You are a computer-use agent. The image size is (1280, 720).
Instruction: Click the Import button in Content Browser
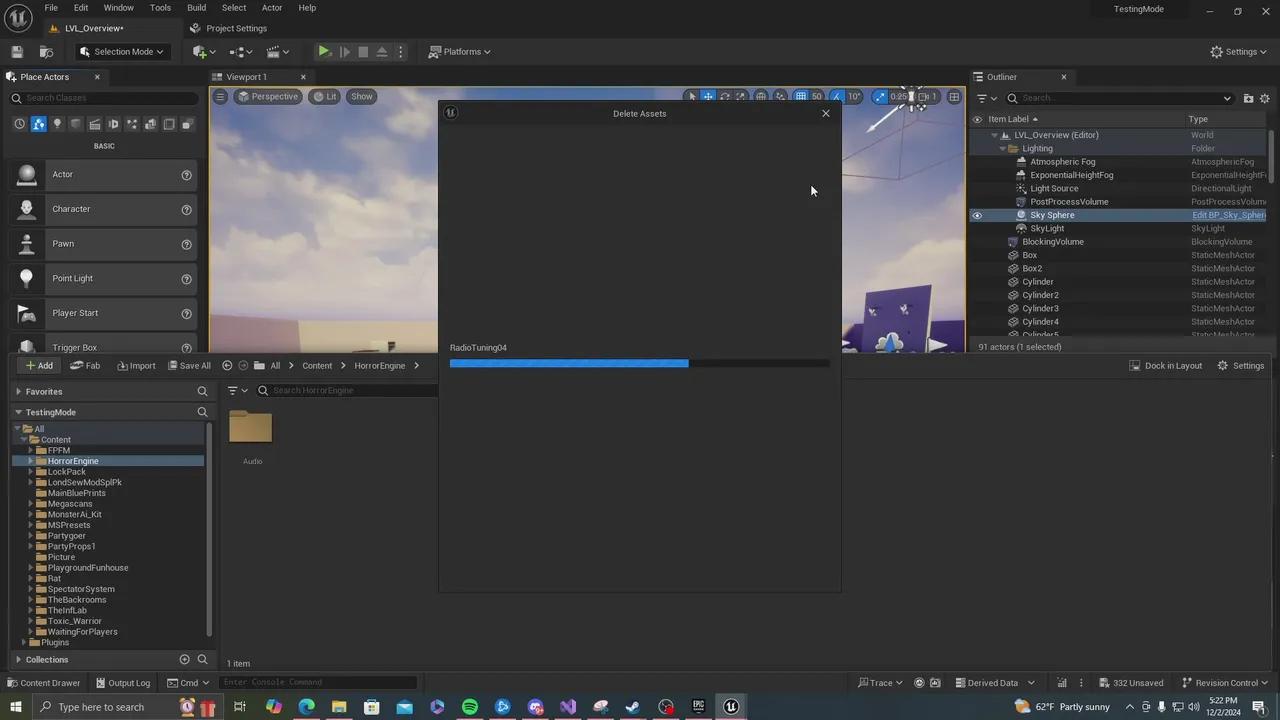(136, 366)
